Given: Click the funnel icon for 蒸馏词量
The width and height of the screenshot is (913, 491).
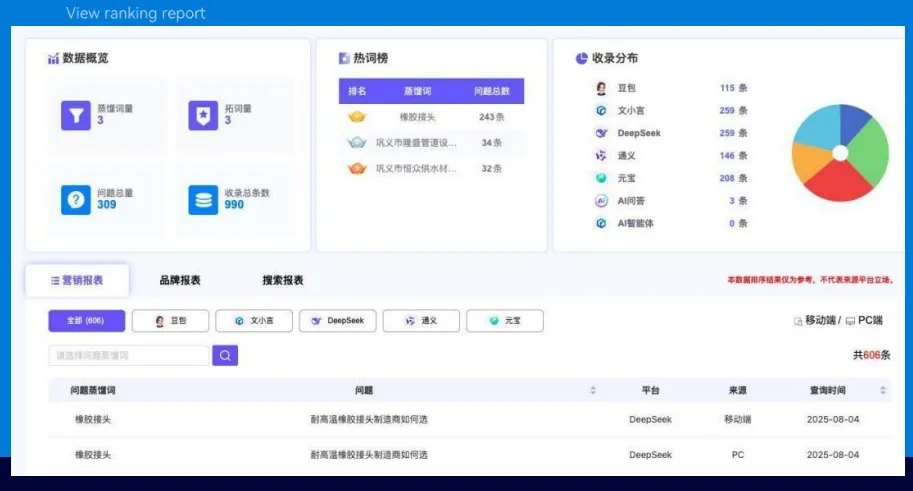Looking at the screenshot, I should click(76, 115).
